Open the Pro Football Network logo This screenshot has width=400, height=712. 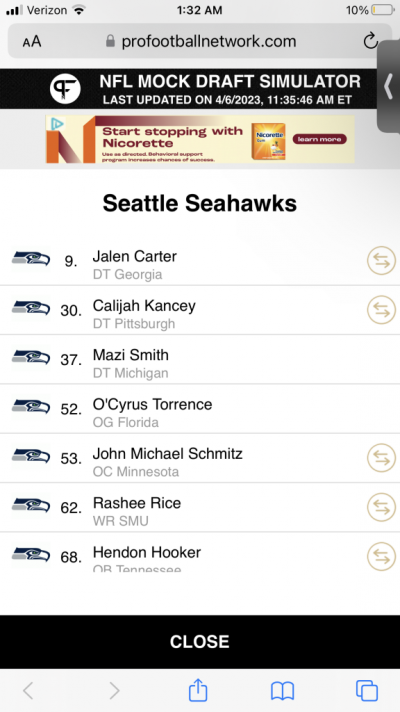(x=65, y=89)
